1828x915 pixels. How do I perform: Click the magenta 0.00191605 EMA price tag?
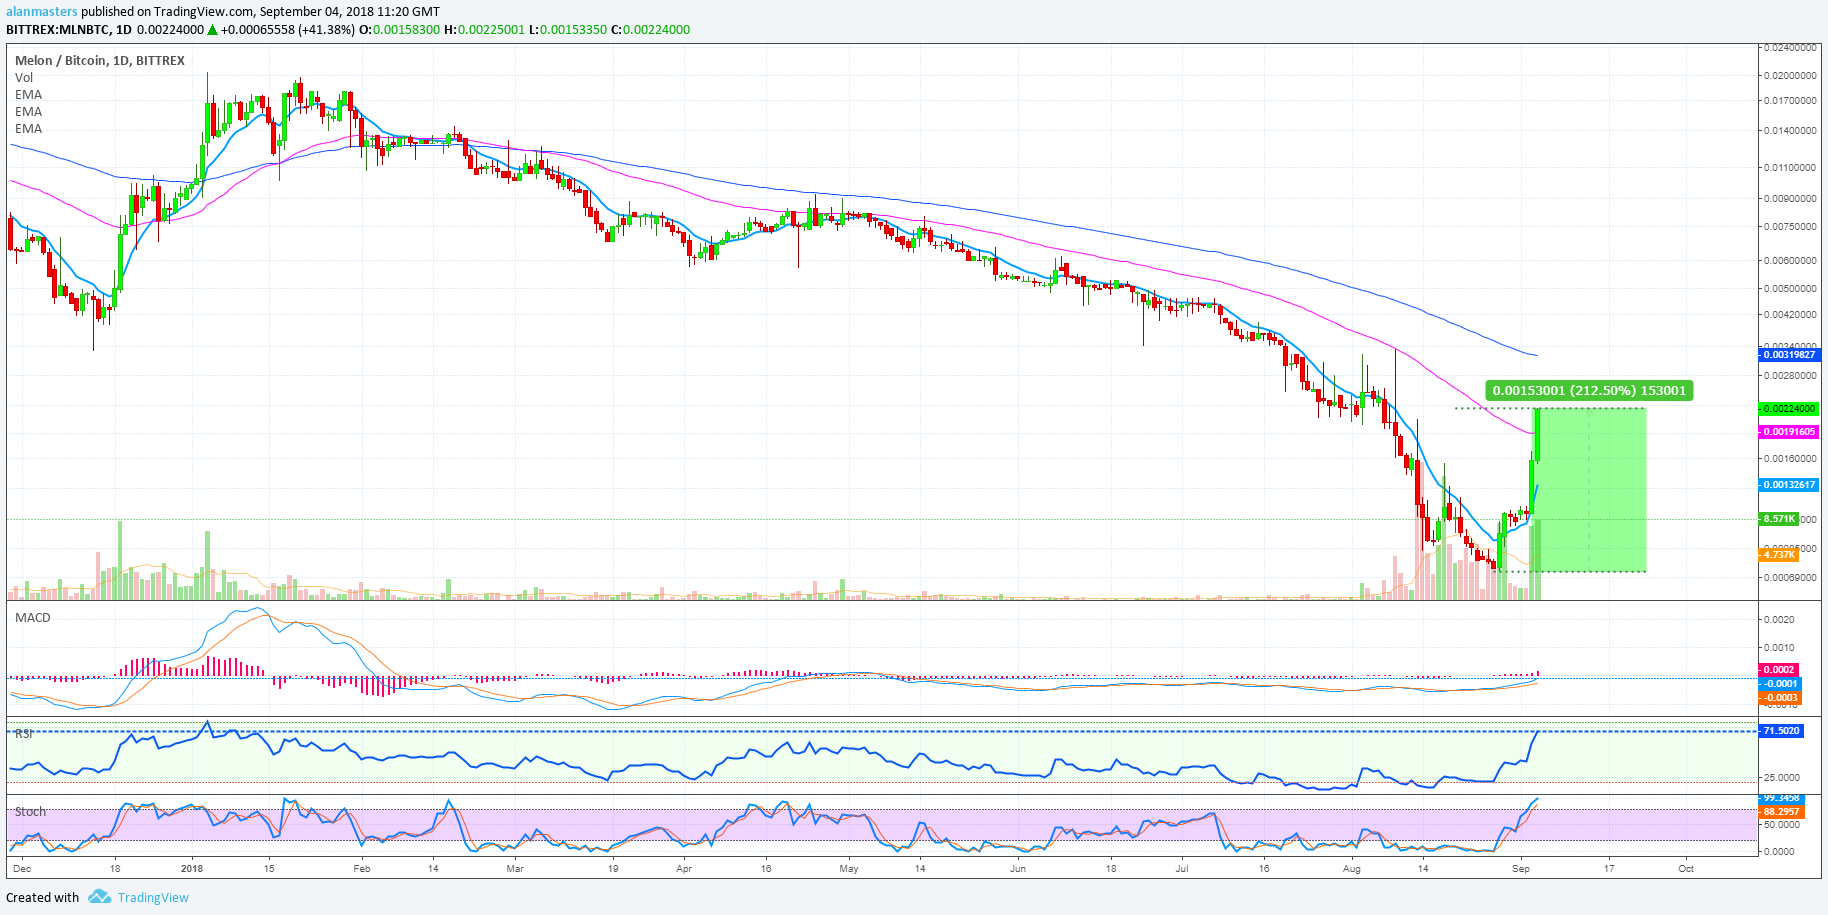coord(1788,432)
